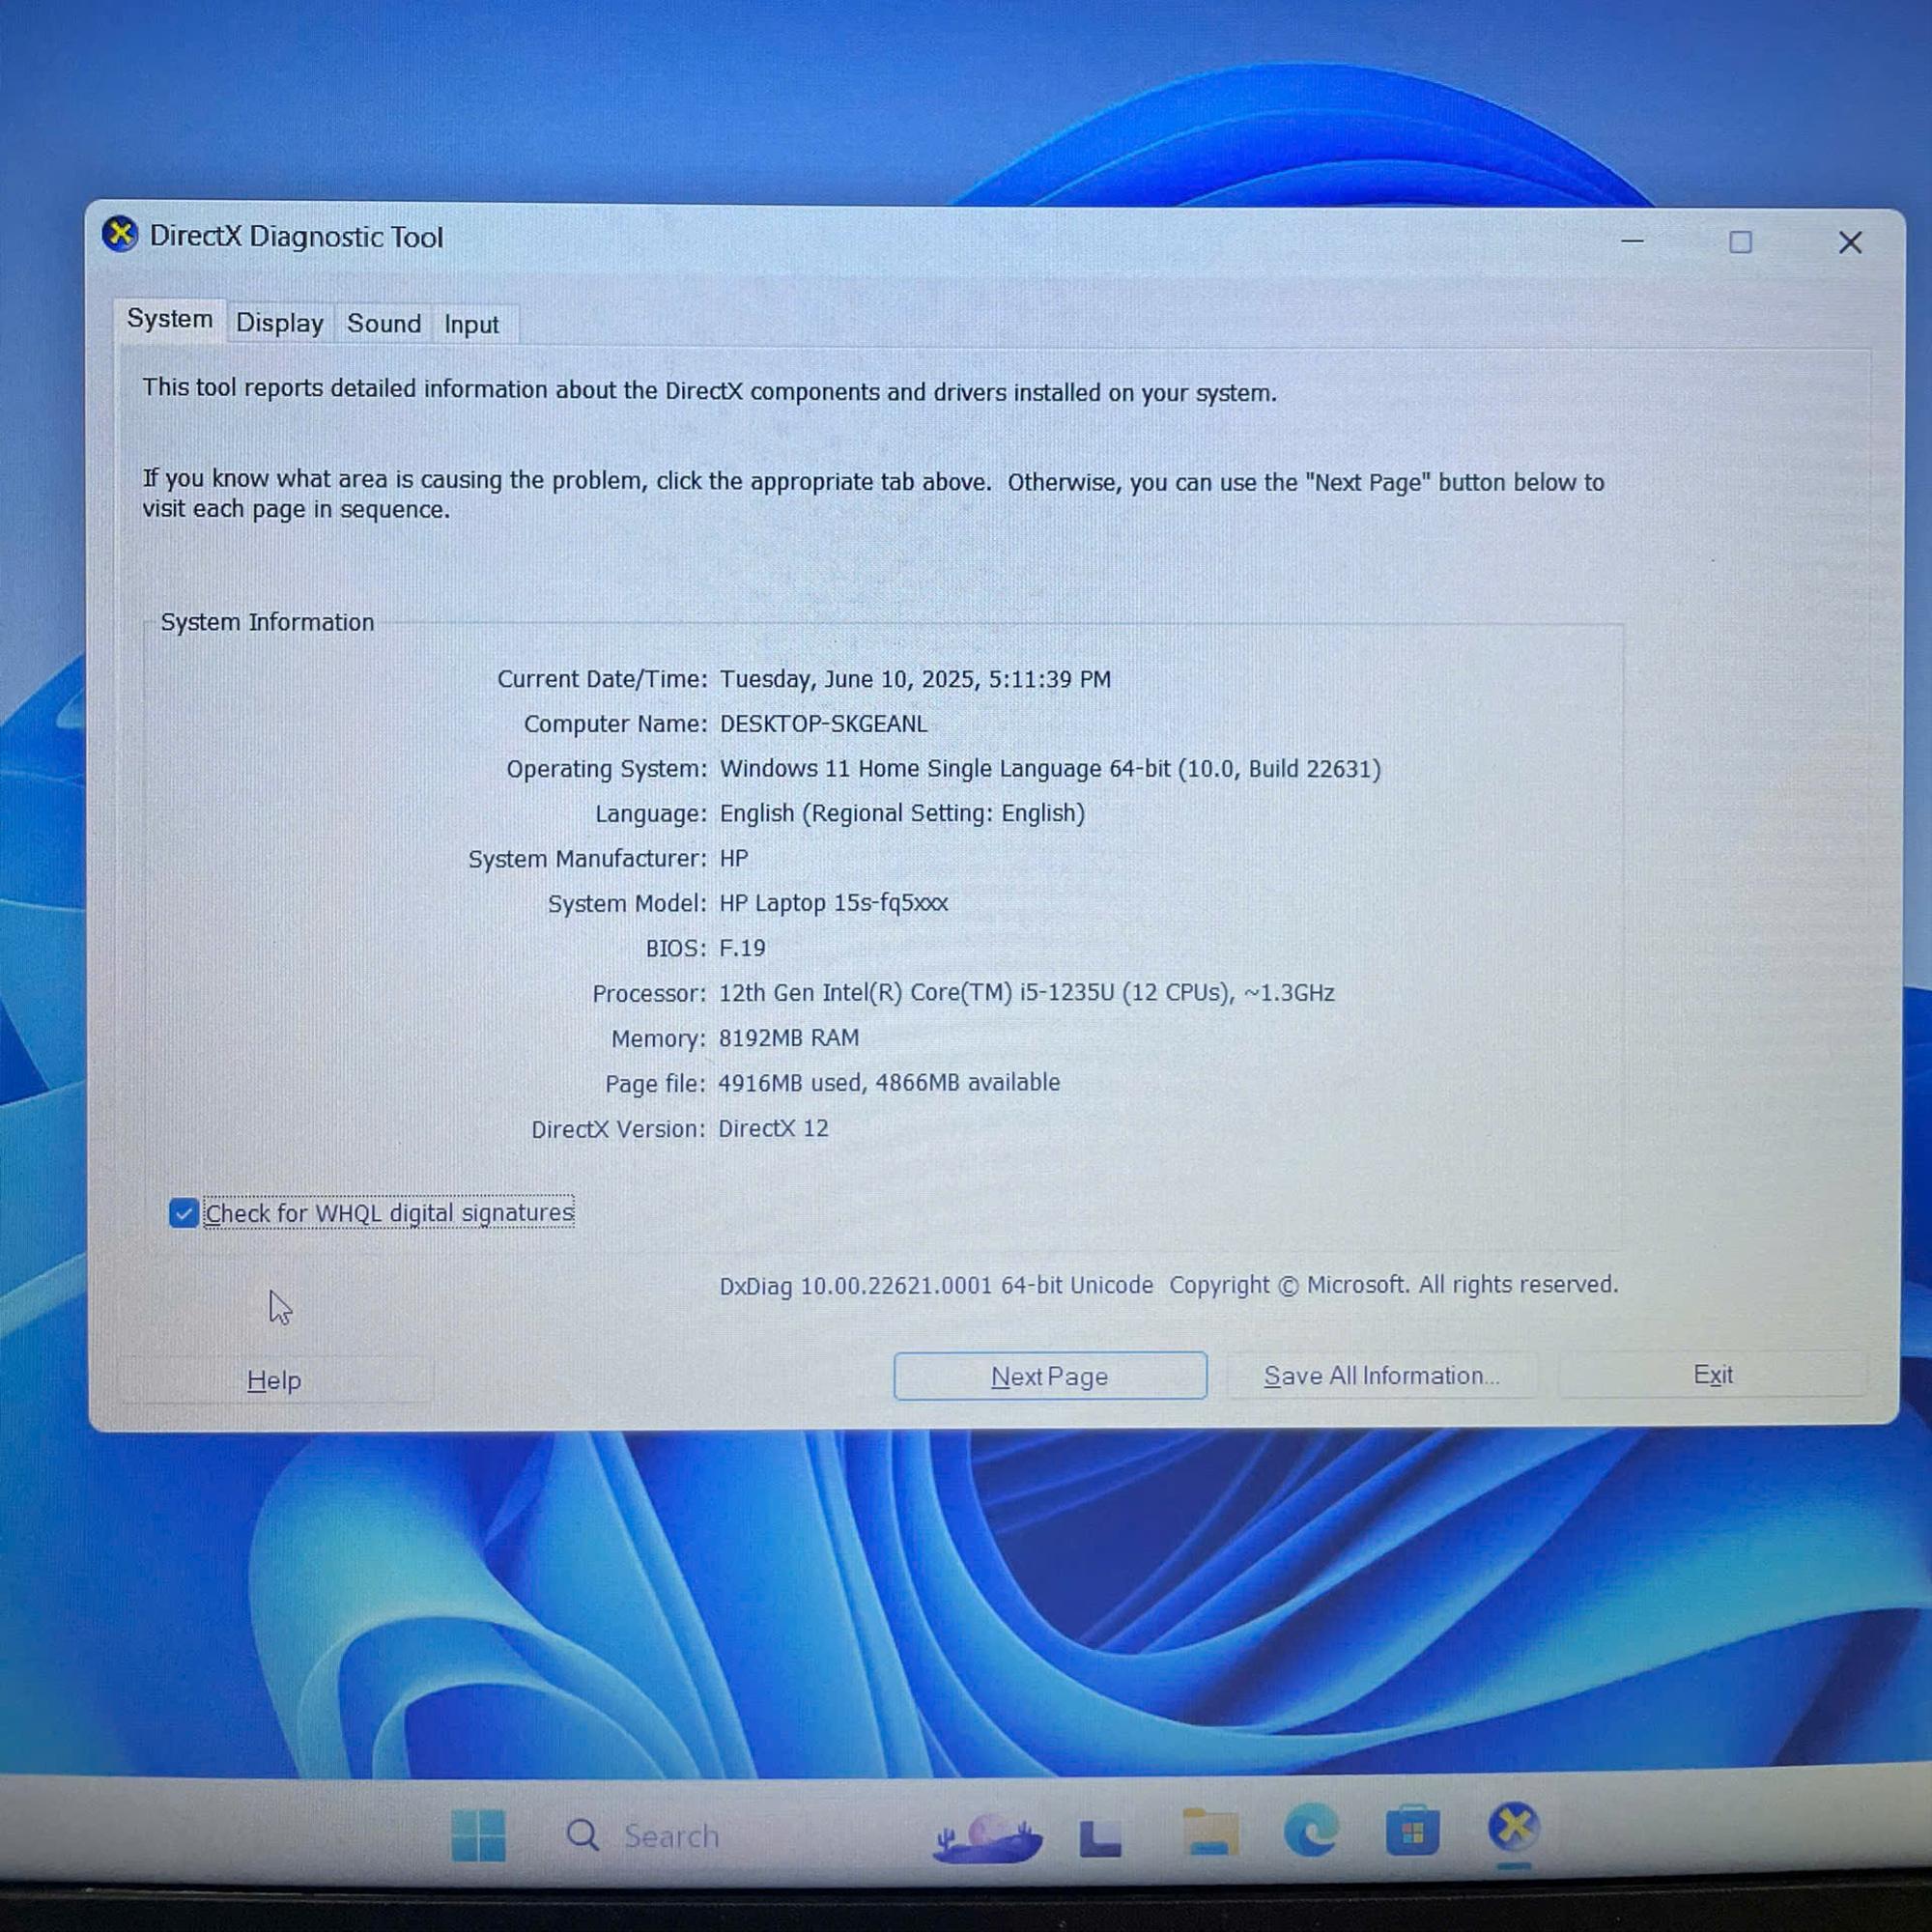The height and width of the screenshot is (1932, 1932).
Task: Click the System Information group label
Action: tap(267, 622)
